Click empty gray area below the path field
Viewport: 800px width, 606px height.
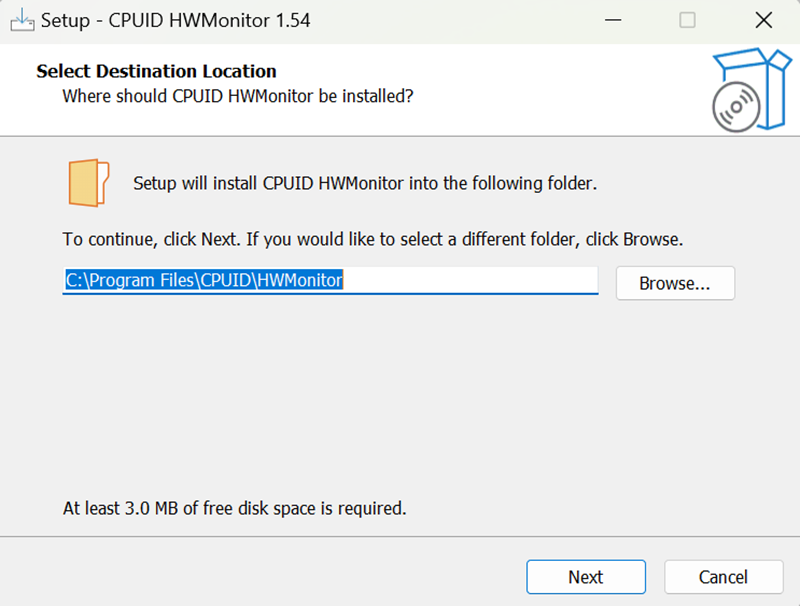[400, 400]
